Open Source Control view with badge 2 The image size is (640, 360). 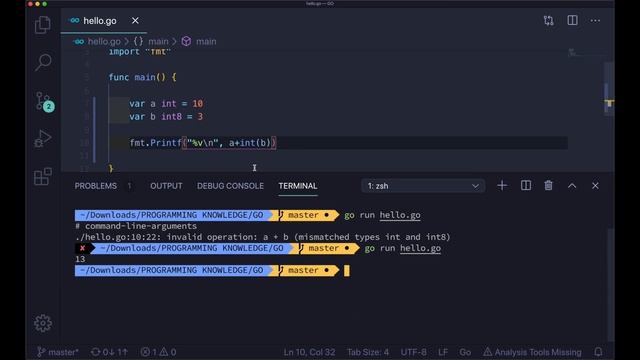click(x=44, y=101)
